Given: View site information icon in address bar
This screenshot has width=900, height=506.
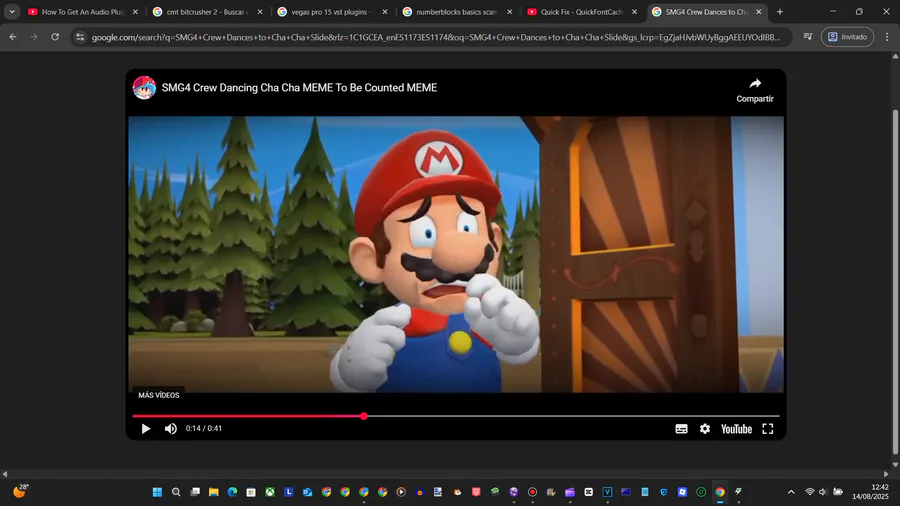Looking at the screenshot, I should pyautogui.click(x=80, y=37).
